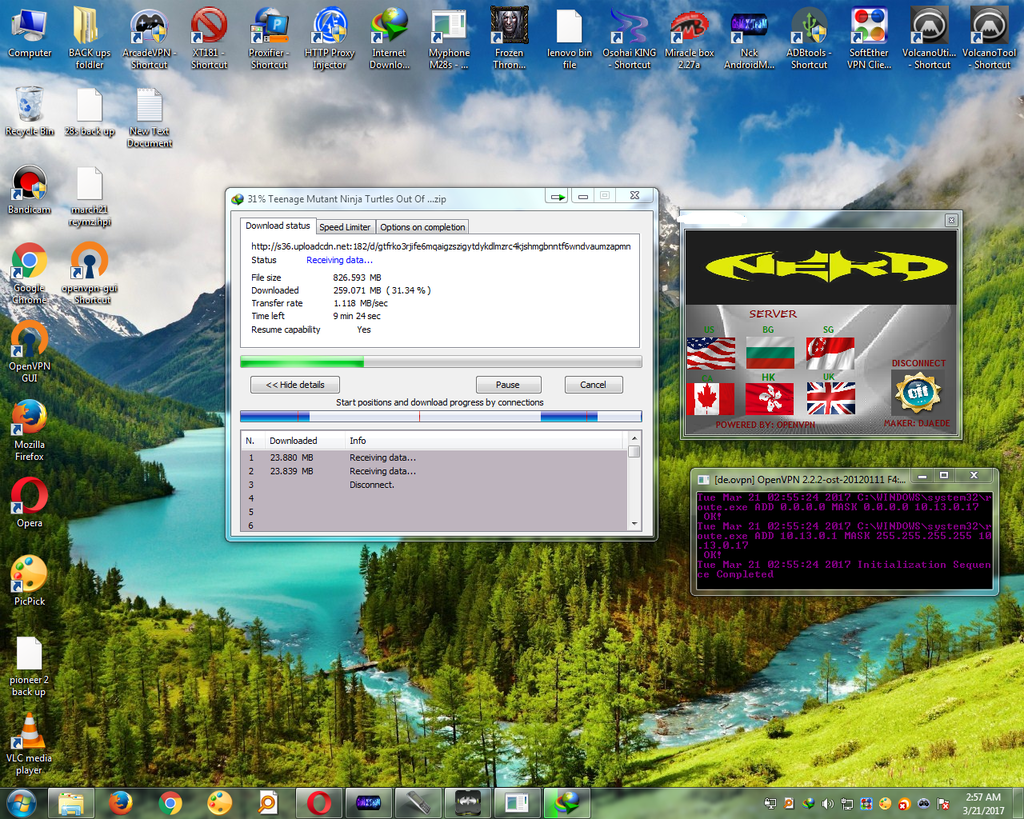Open Opera from the taskbar
Image resolution: width=1024 pixels, height=819 pixels.
pos(319,802)
